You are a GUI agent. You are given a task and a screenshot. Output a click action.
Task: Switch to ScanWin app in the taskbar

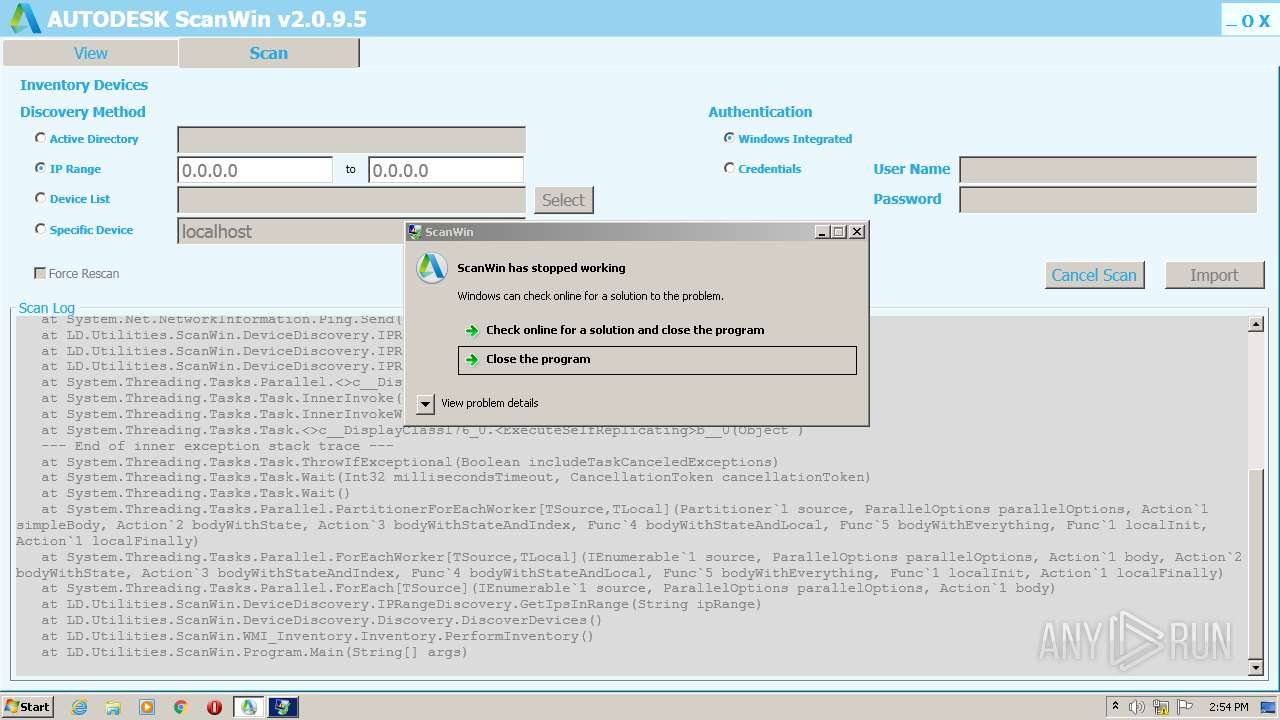tap(248, 707)
